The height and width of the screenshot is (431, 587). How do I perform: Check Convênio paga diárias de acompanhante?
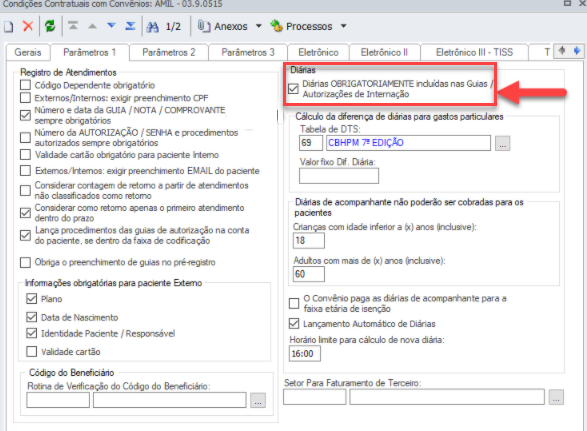294,303
